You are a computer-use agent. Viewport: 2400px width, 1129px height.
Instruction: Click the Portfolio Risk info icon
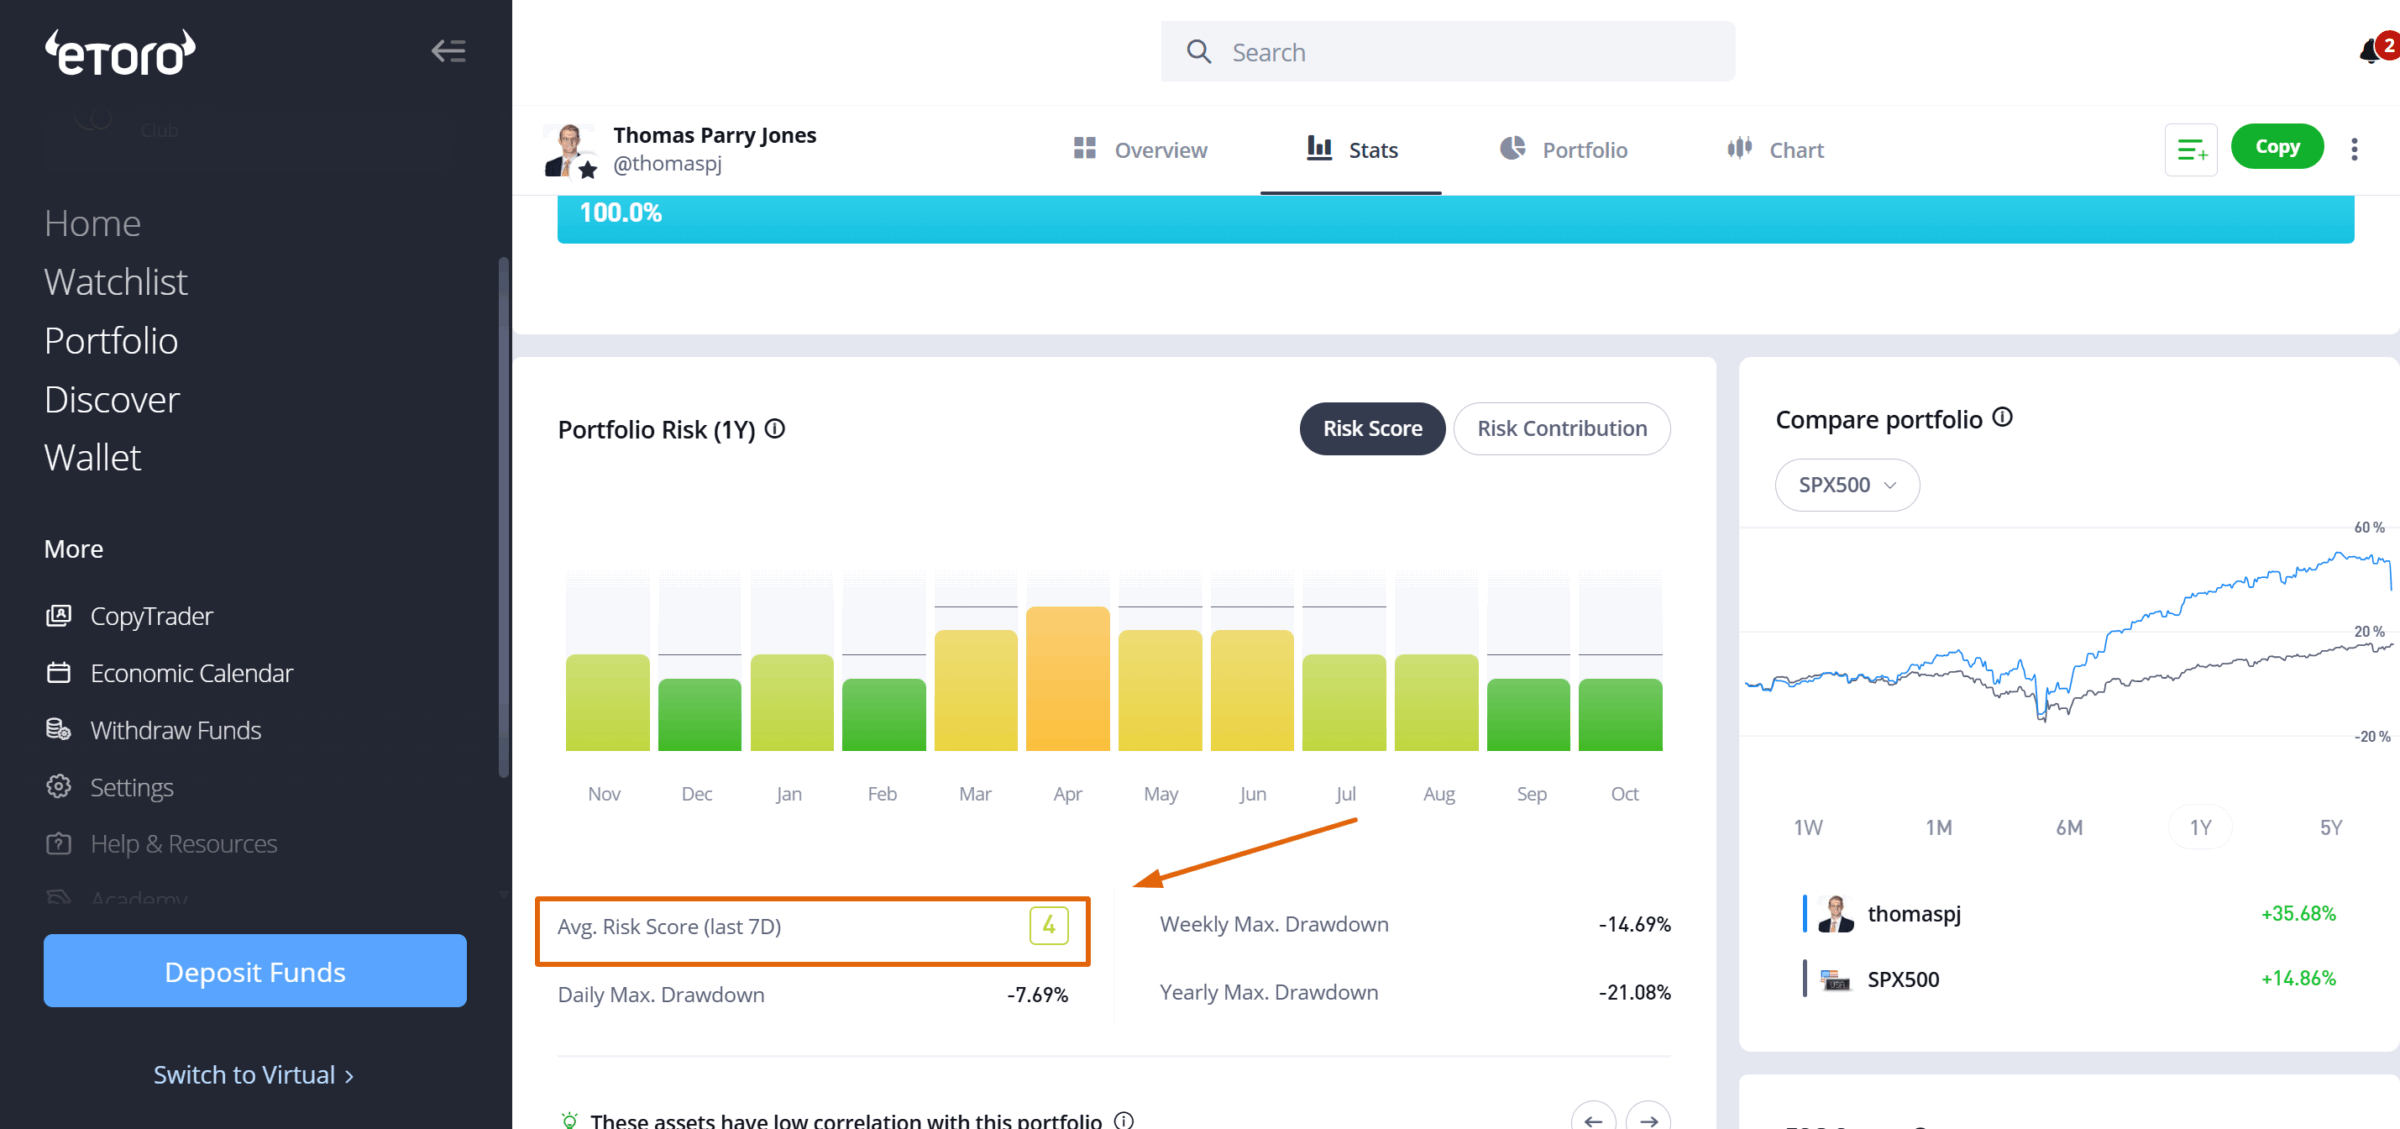coord(775,429)
